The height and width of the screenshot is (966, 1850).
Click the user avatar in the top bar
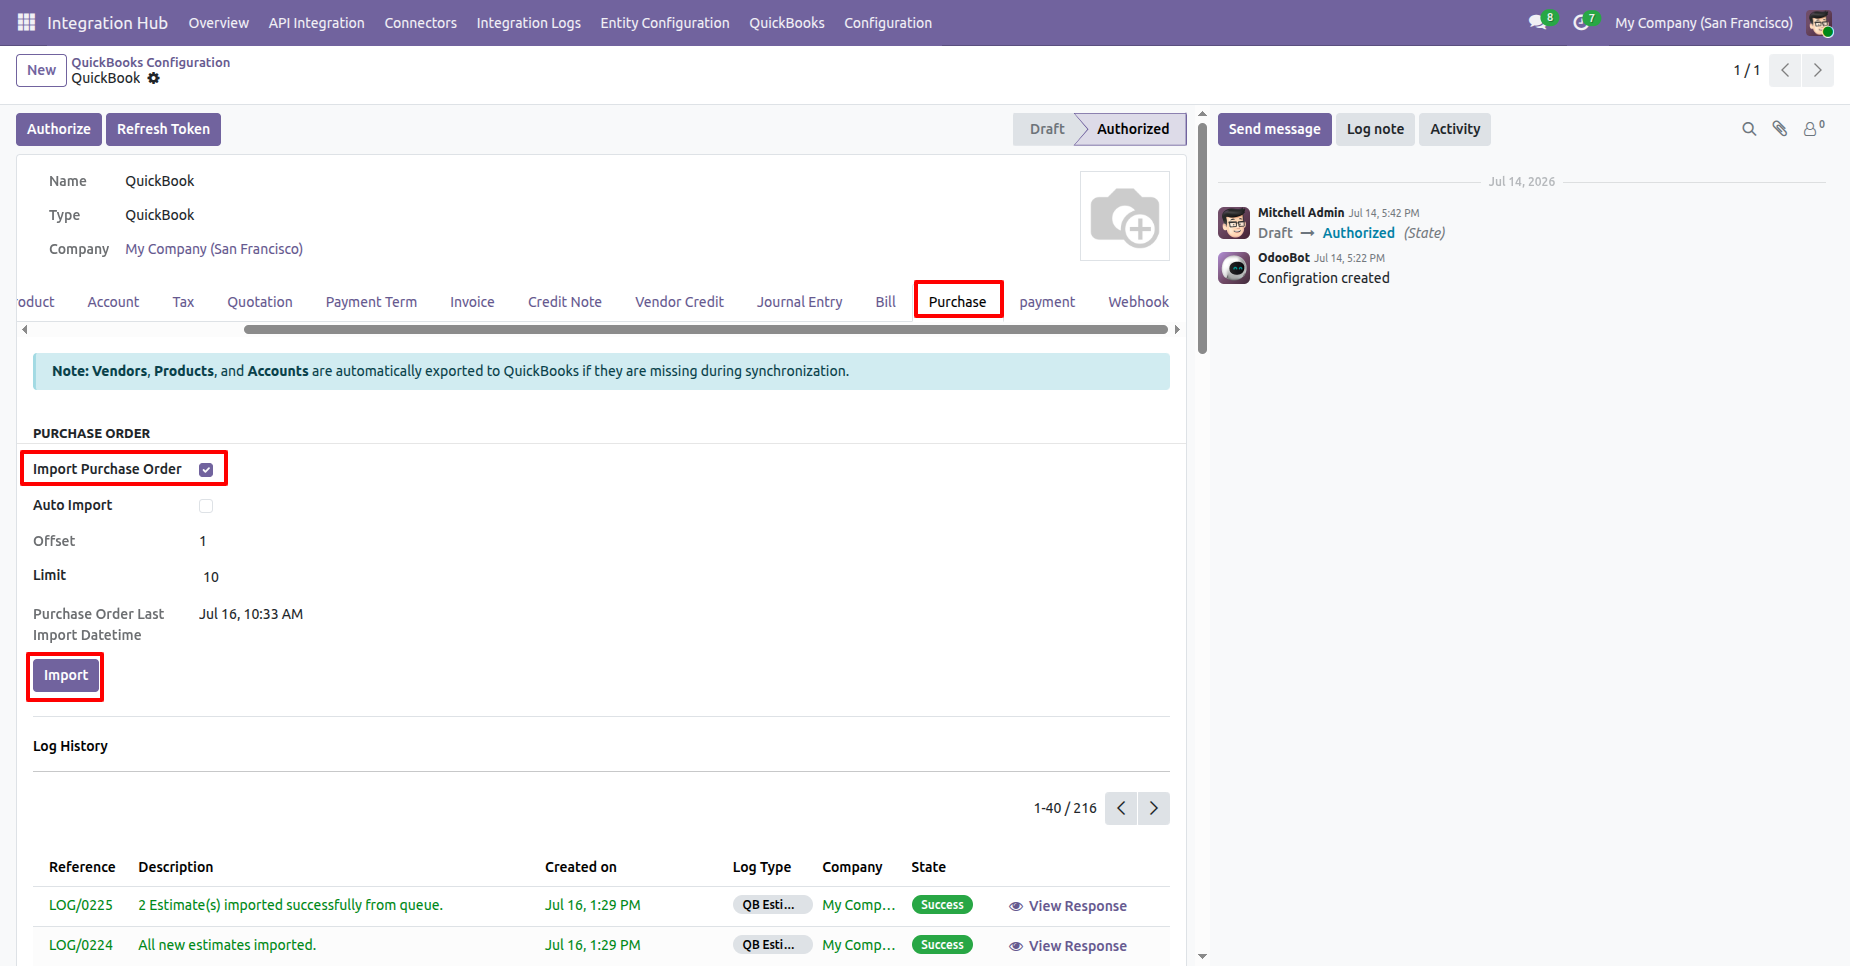point(1819,22)
